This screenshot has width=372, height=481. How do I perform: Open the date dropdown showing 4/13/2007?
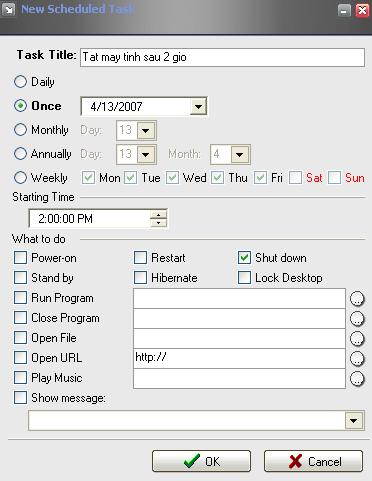pyautogui.click(x=198, y=107)
